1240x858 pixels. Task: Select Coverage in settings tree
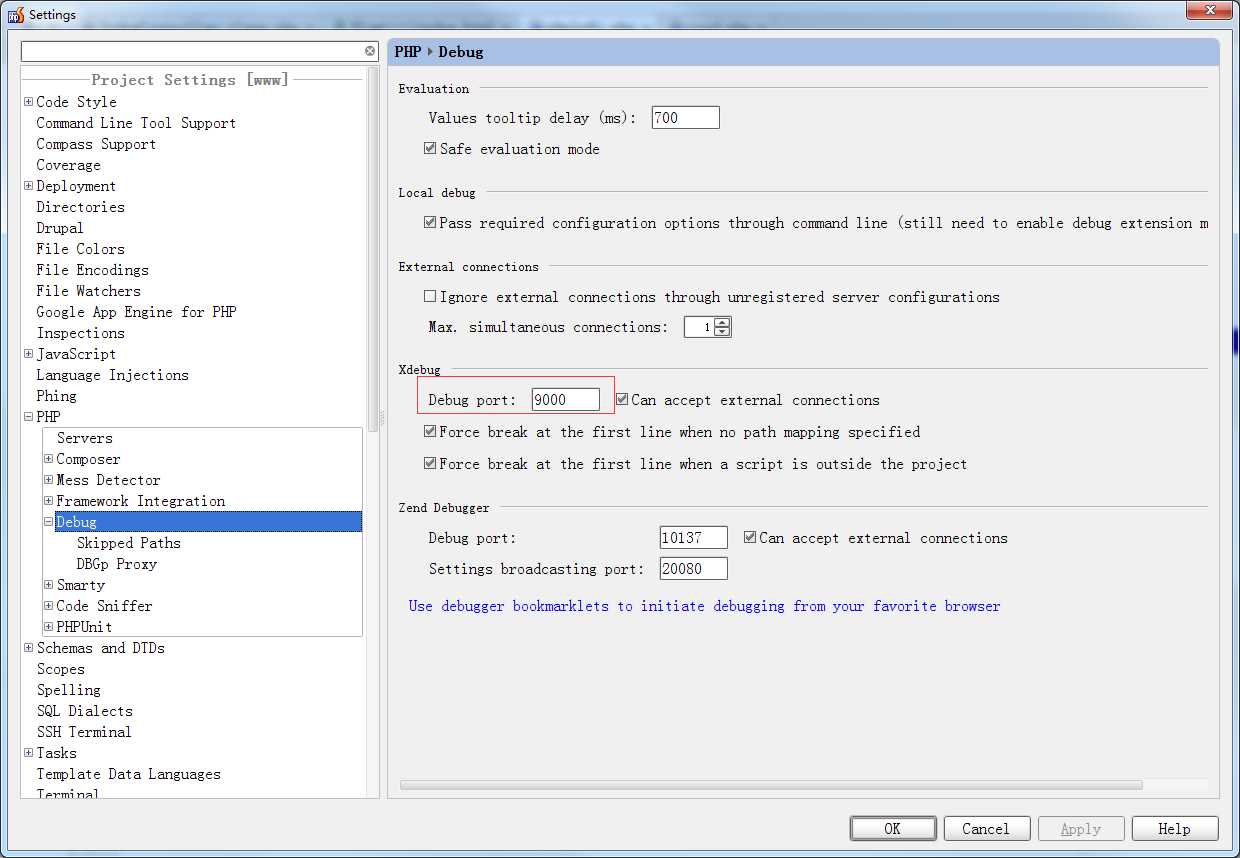[68, 164]
